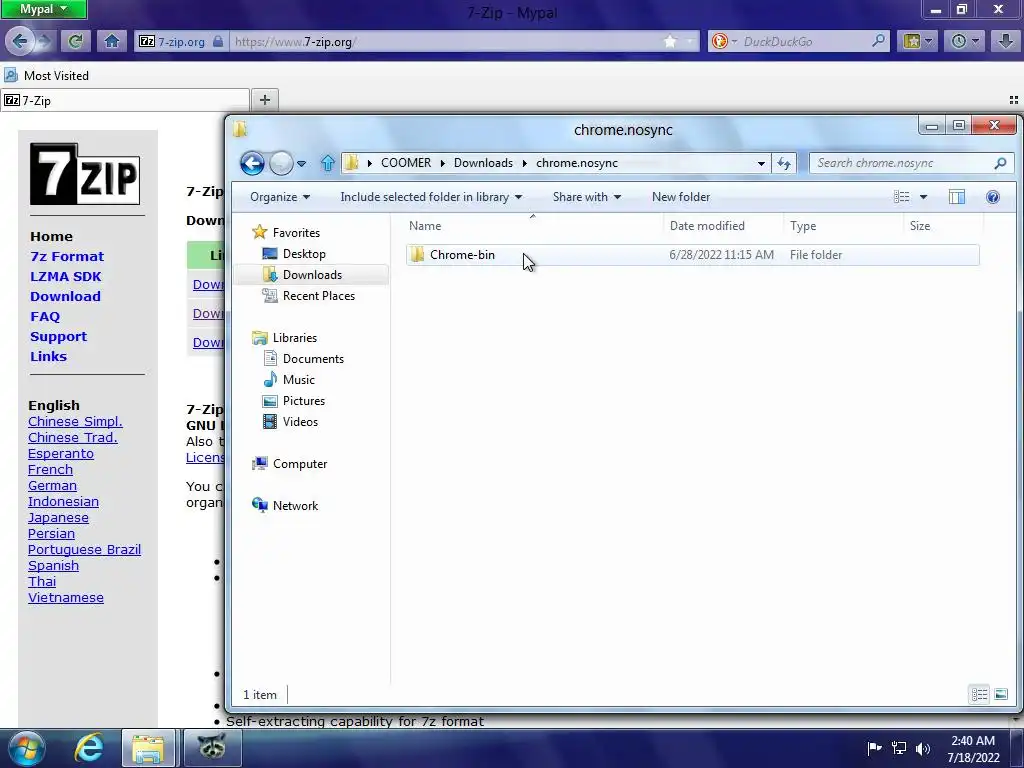
Task: Open the FAQ link
Action: point(45,316)
